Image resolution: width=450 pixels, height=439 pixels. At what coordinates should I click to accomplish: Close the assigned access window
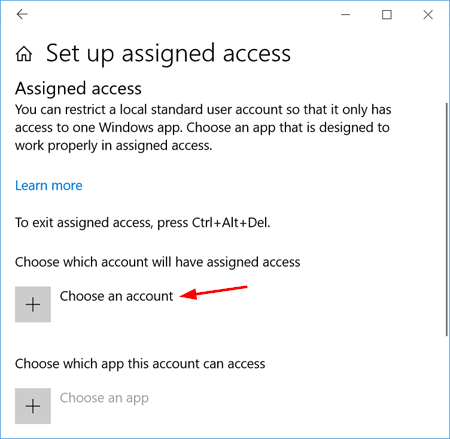[428, 15]
